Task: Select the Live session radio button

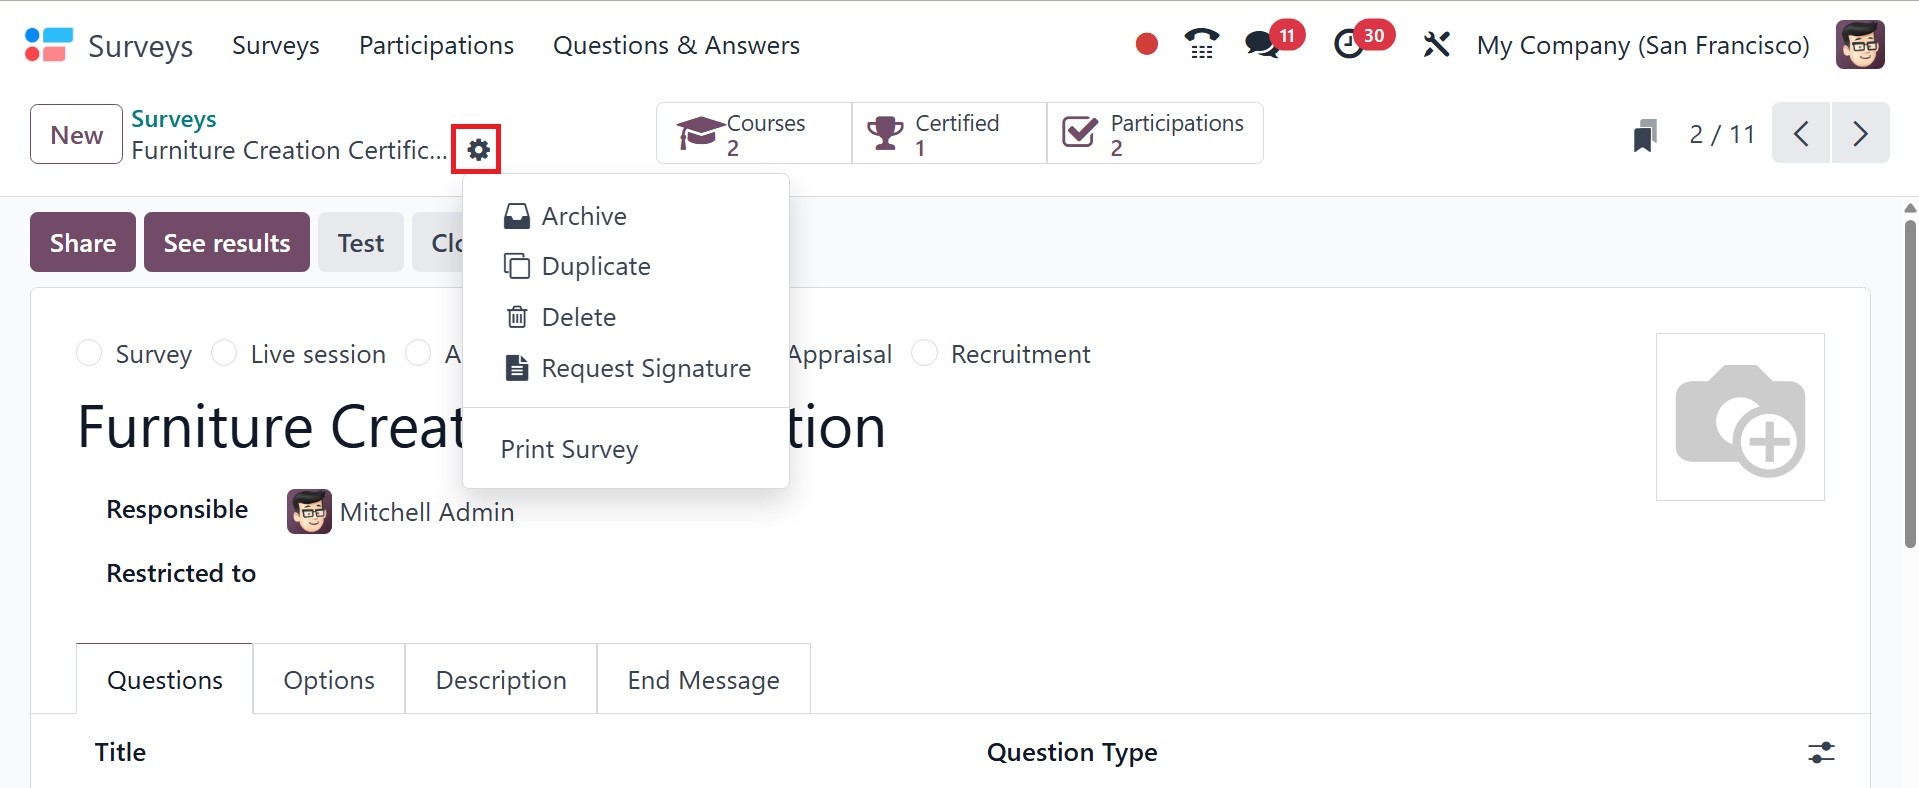Action: point(225,354)
